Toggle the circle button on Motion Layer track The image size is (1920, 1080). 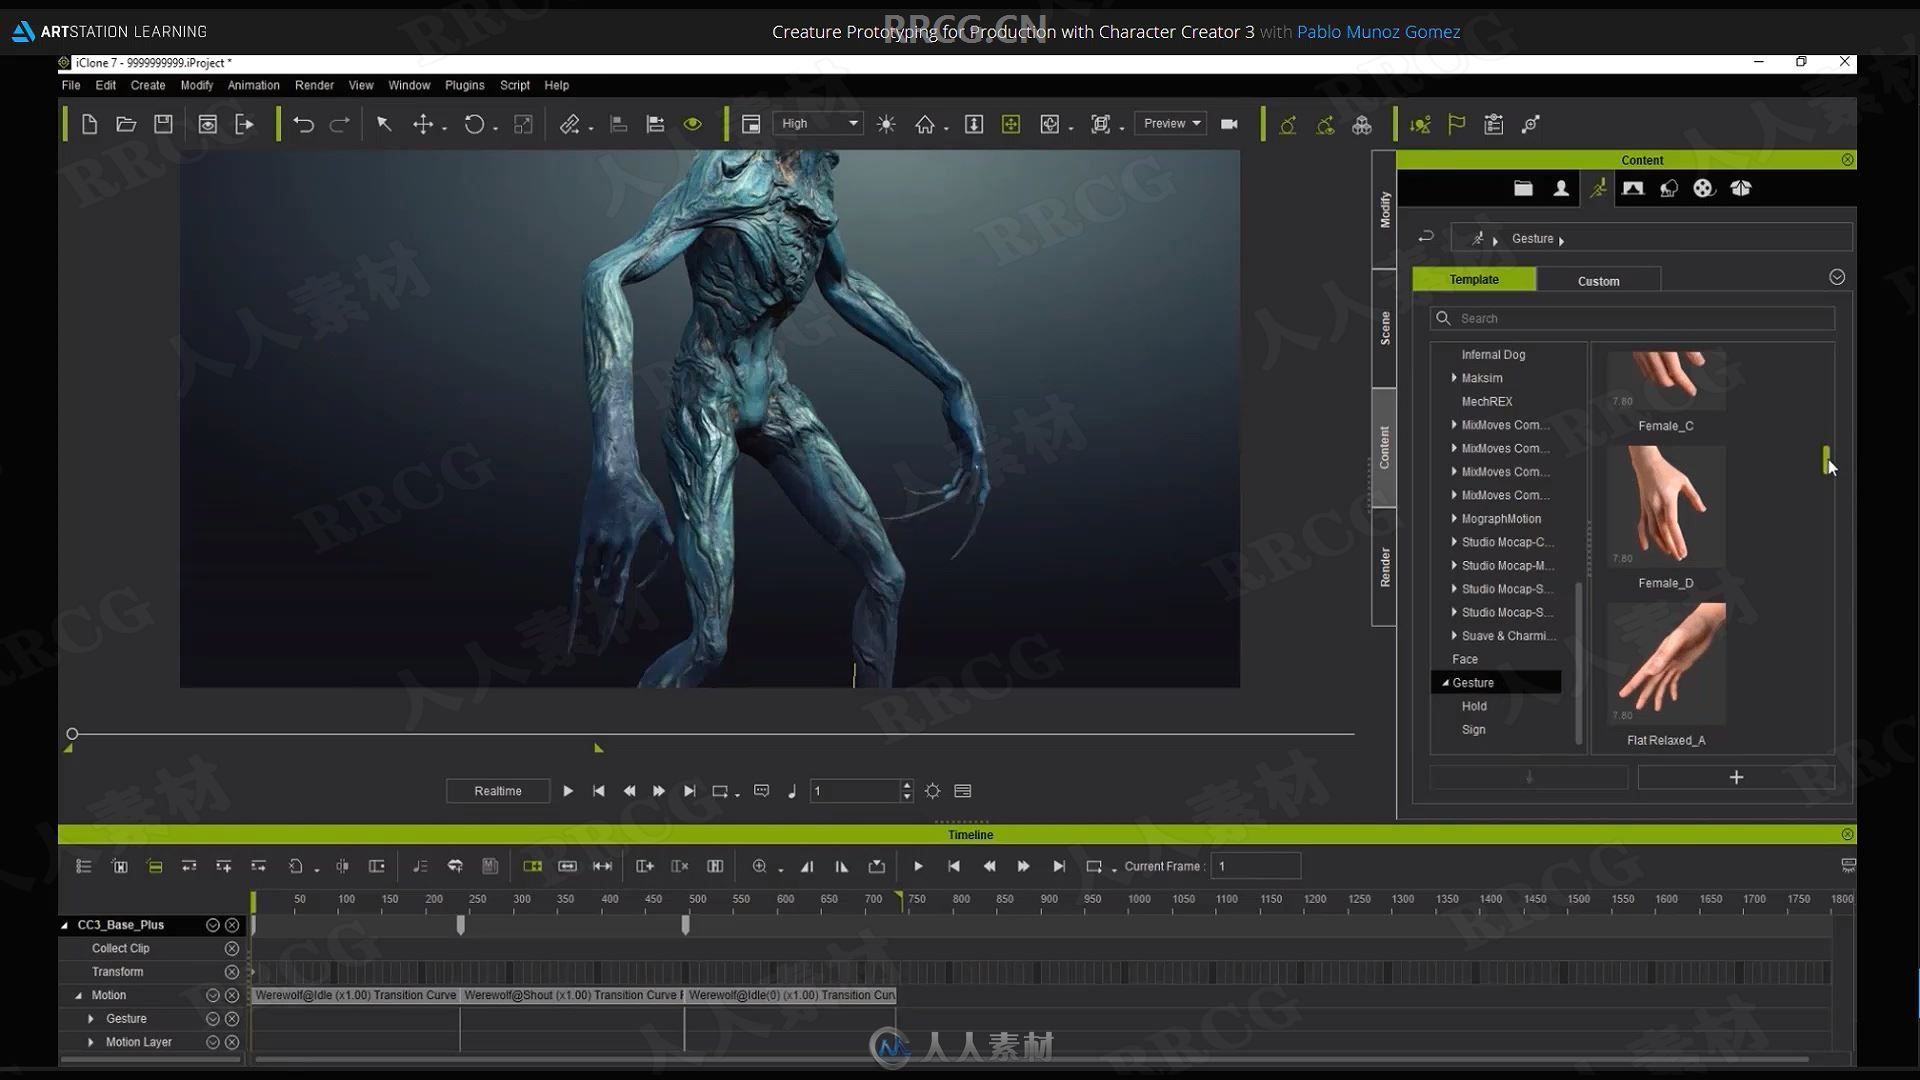(212, 1042)
